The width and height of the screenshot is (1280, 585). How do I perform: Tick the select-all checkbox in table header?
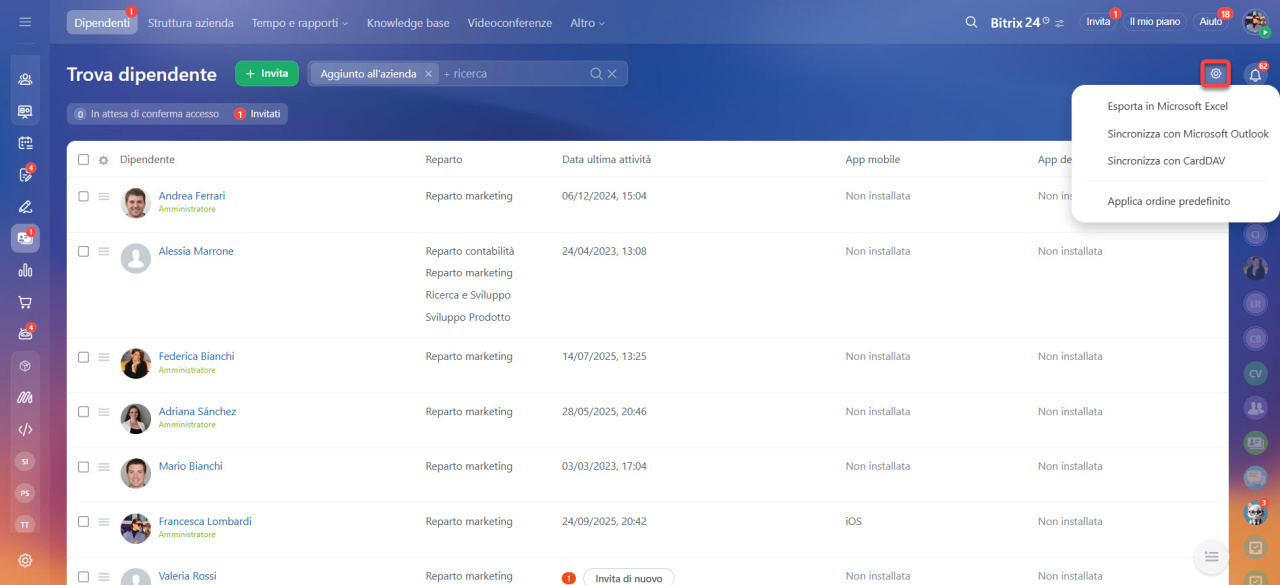[x=84, y=160]
